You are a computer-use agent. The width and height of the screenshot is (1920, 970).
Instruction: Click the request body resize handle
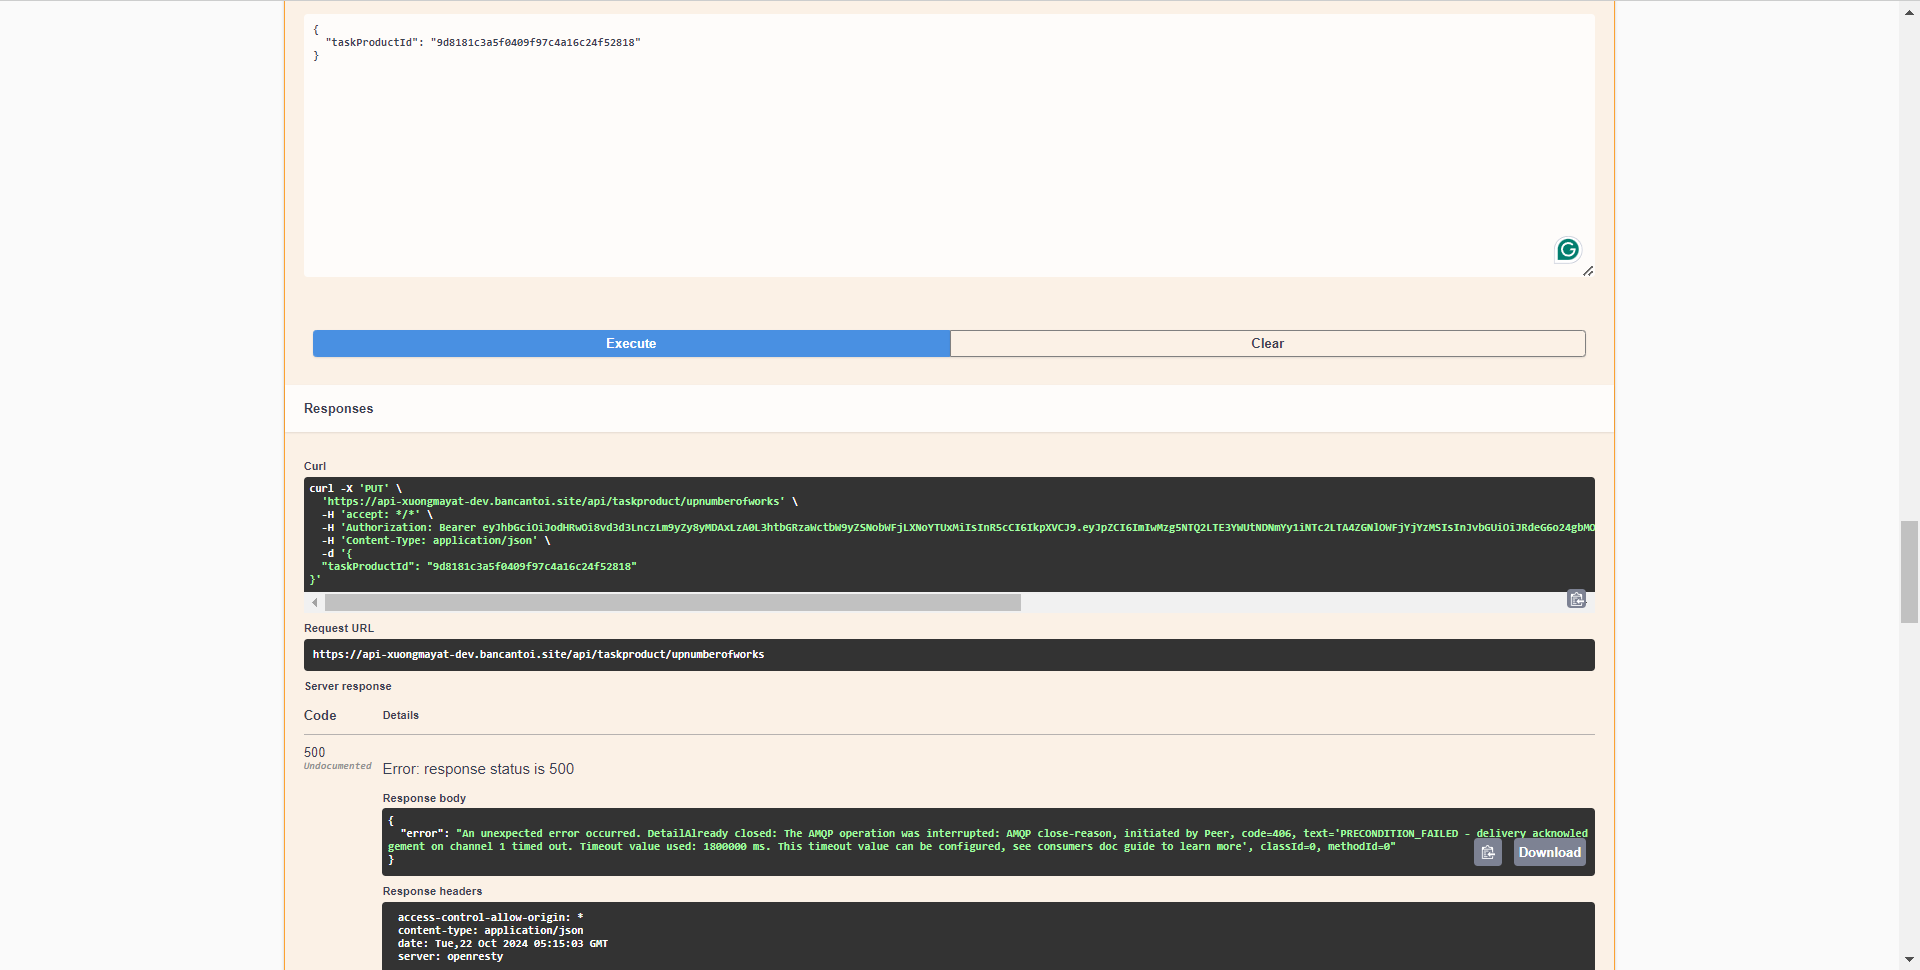click(1587, 271)
